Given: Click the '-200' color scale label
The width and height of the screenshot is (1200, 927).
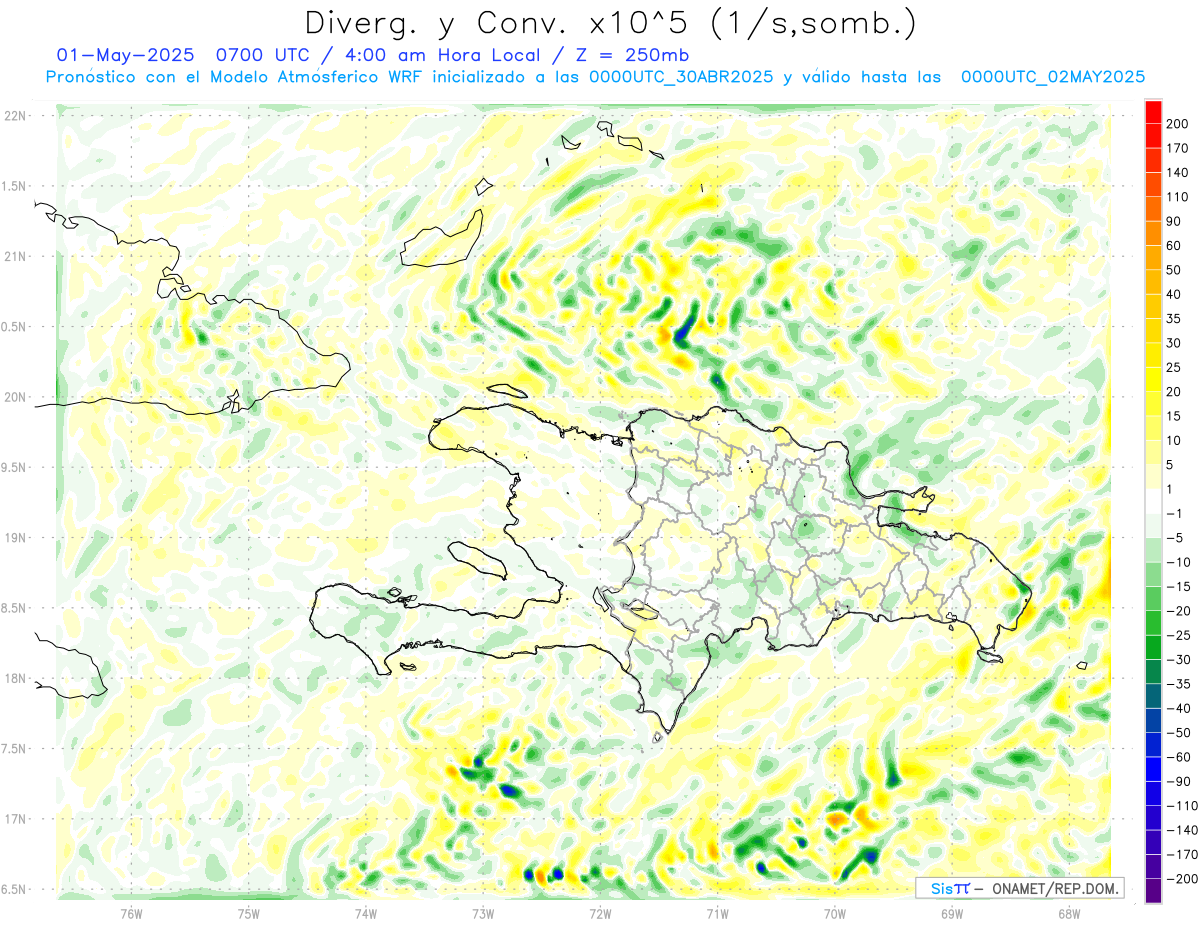Looking at the screenshot, I should (x=1183, y=879).
